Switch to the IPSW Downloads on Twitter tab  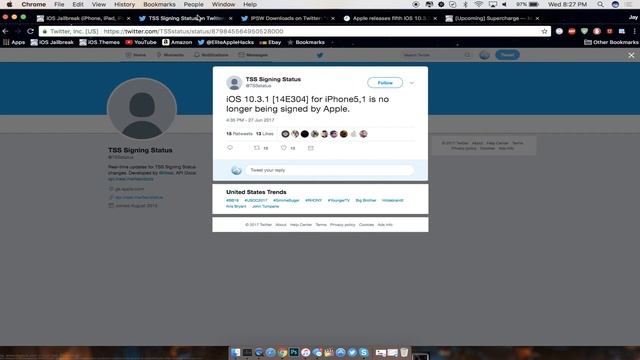288,18
